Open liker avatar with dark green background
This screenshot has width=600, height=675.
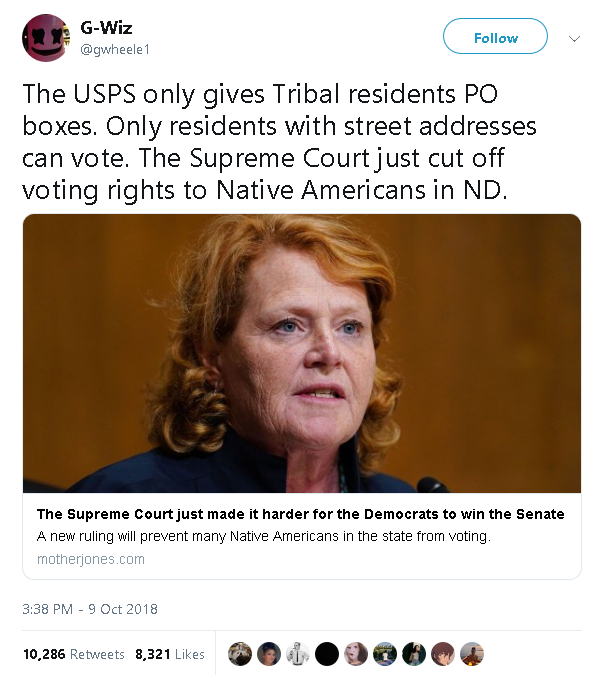pos(414,654)
